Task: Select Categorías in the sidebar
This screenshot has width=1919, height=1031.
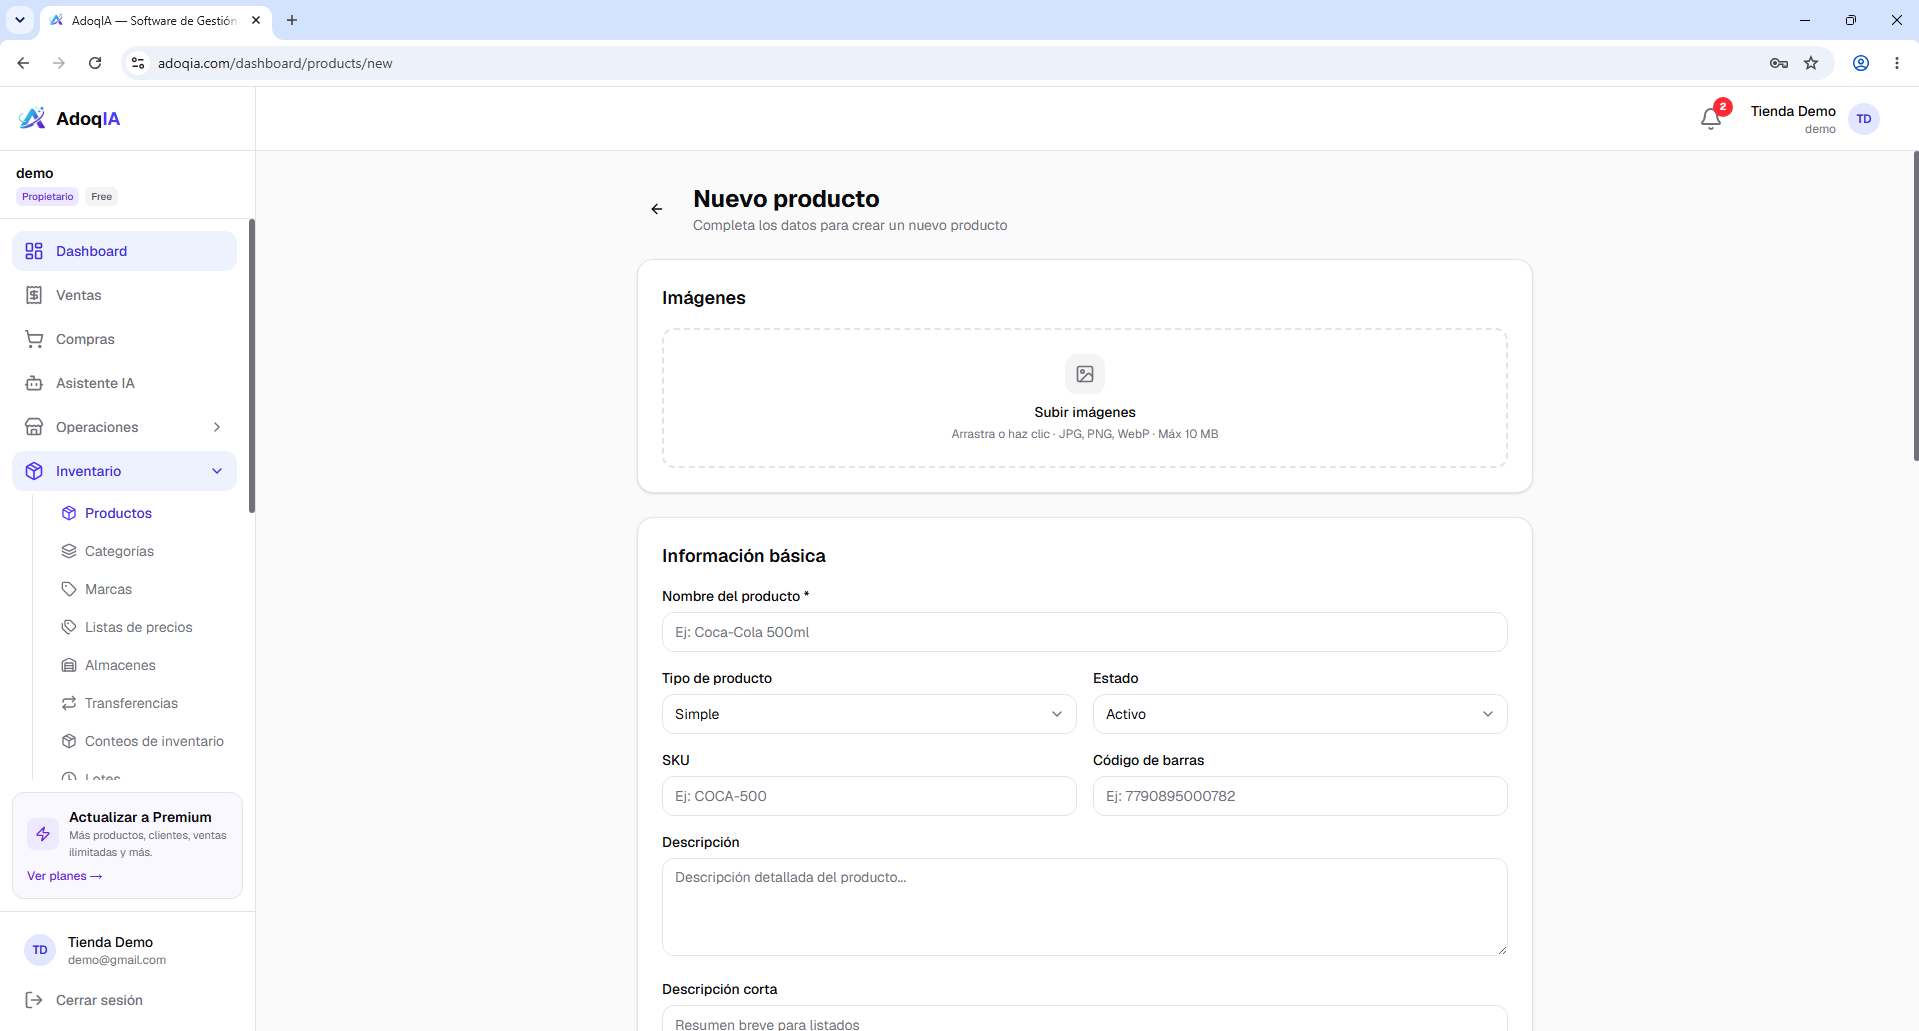Action: click(x=119, y=551)
